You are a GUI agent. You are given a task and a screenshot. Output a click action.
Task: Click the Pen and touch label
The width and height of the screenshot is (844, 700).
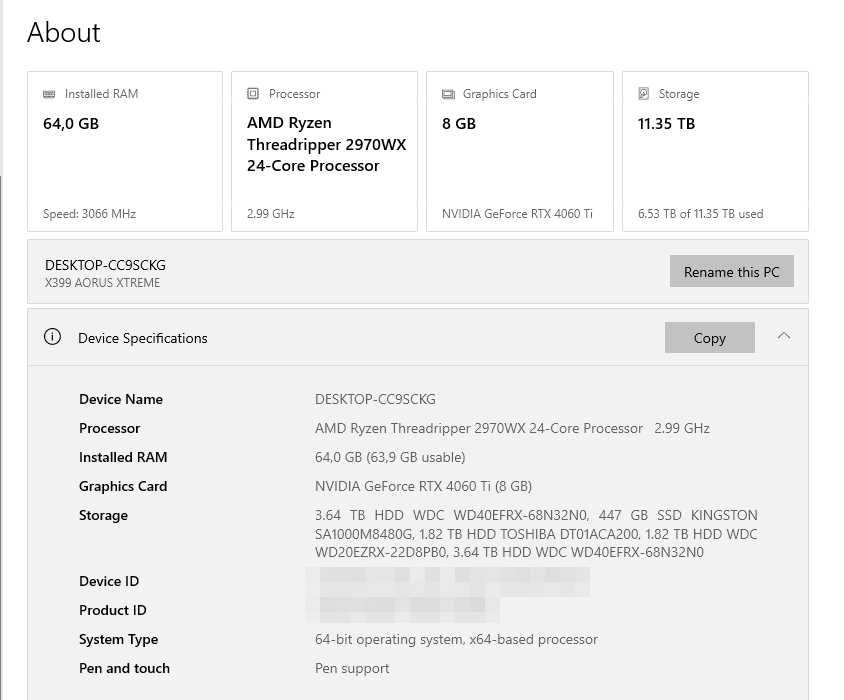point(124,668)
